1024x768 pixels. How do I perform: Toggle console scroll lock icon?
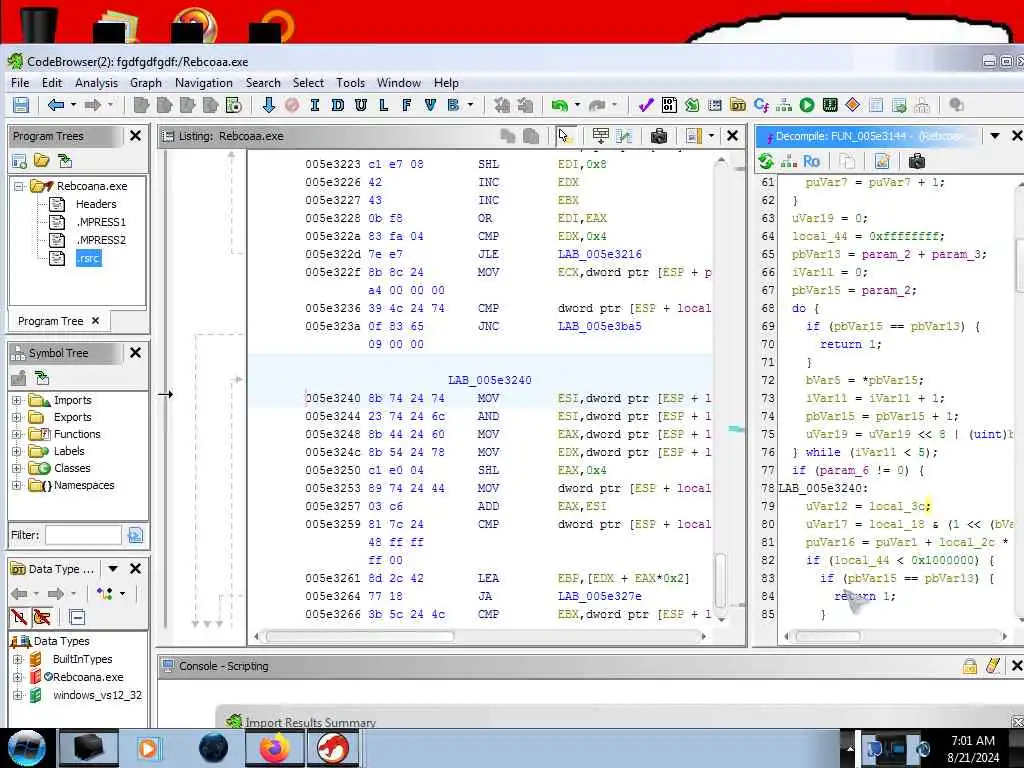pos(970,666)
